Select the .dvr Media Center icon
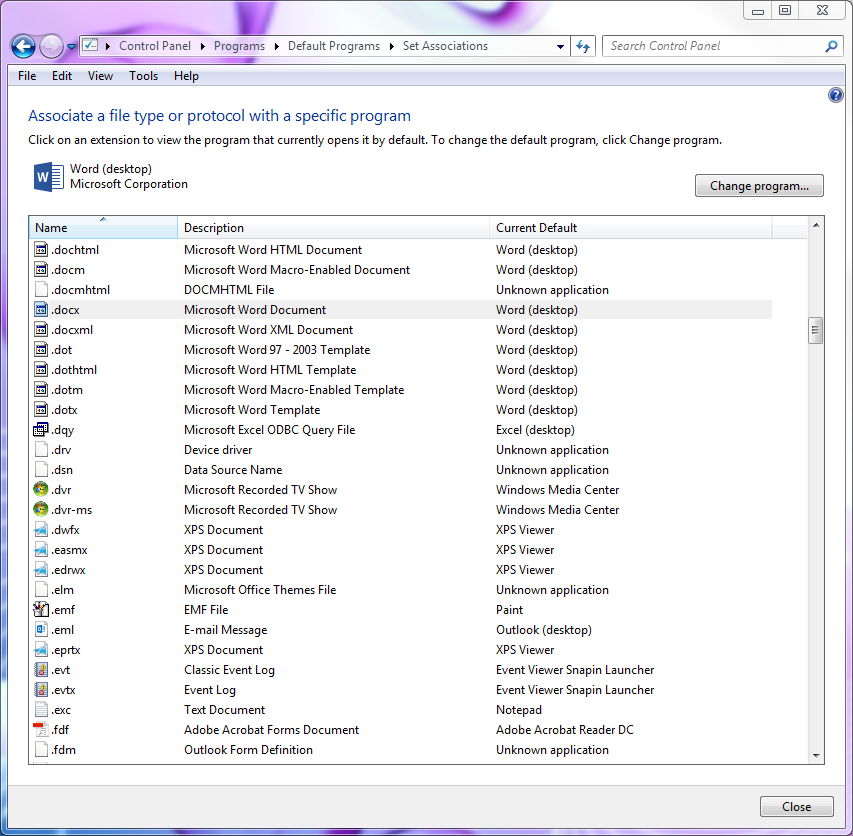Screen dimensions: 853x836 41,490
